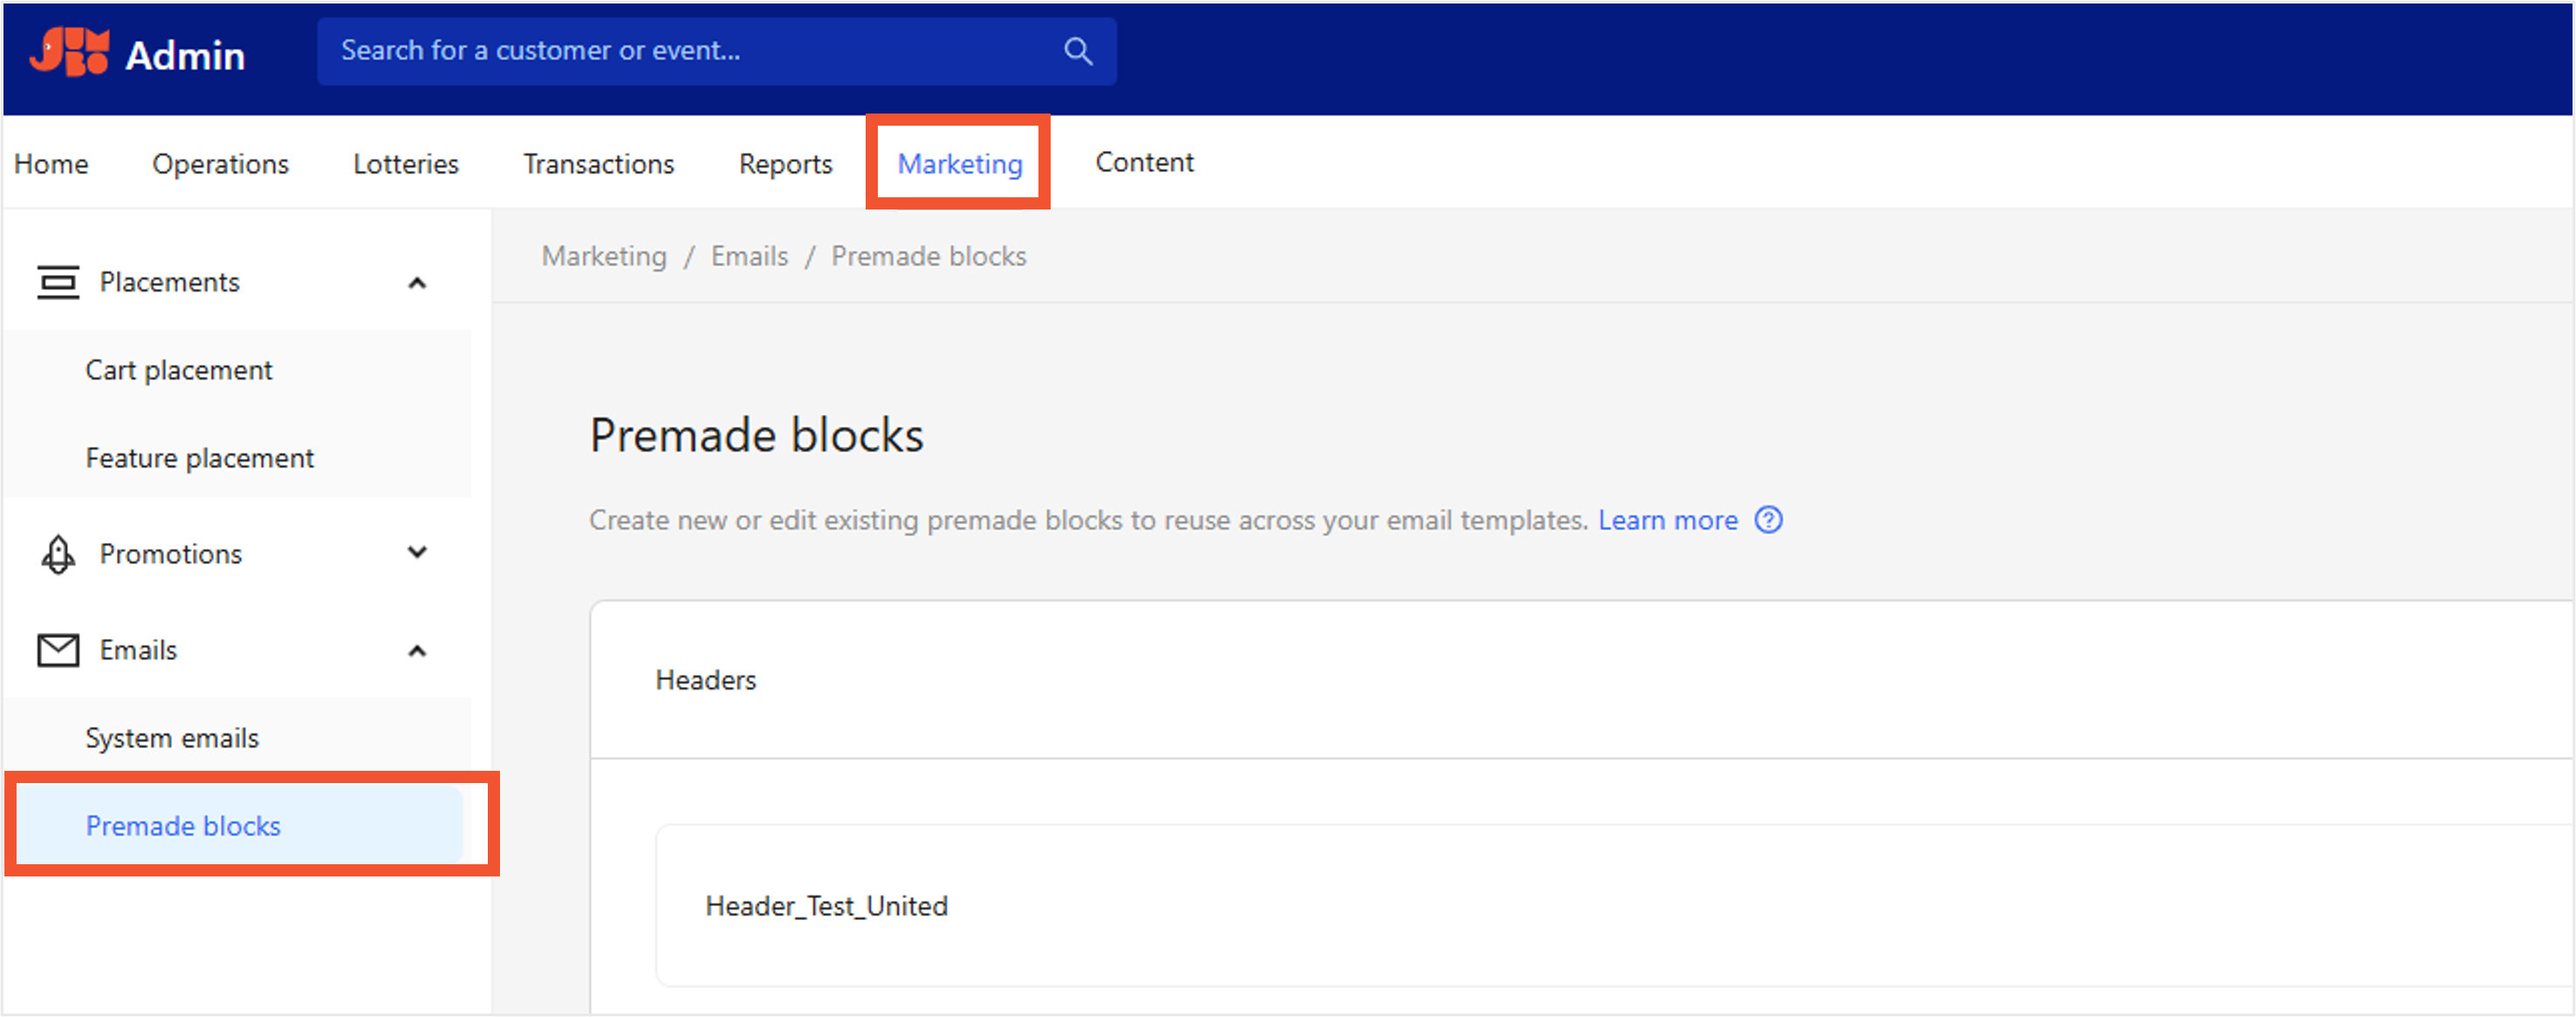
Task: Collapse the Placements section chevron
Action: (417, 283)
